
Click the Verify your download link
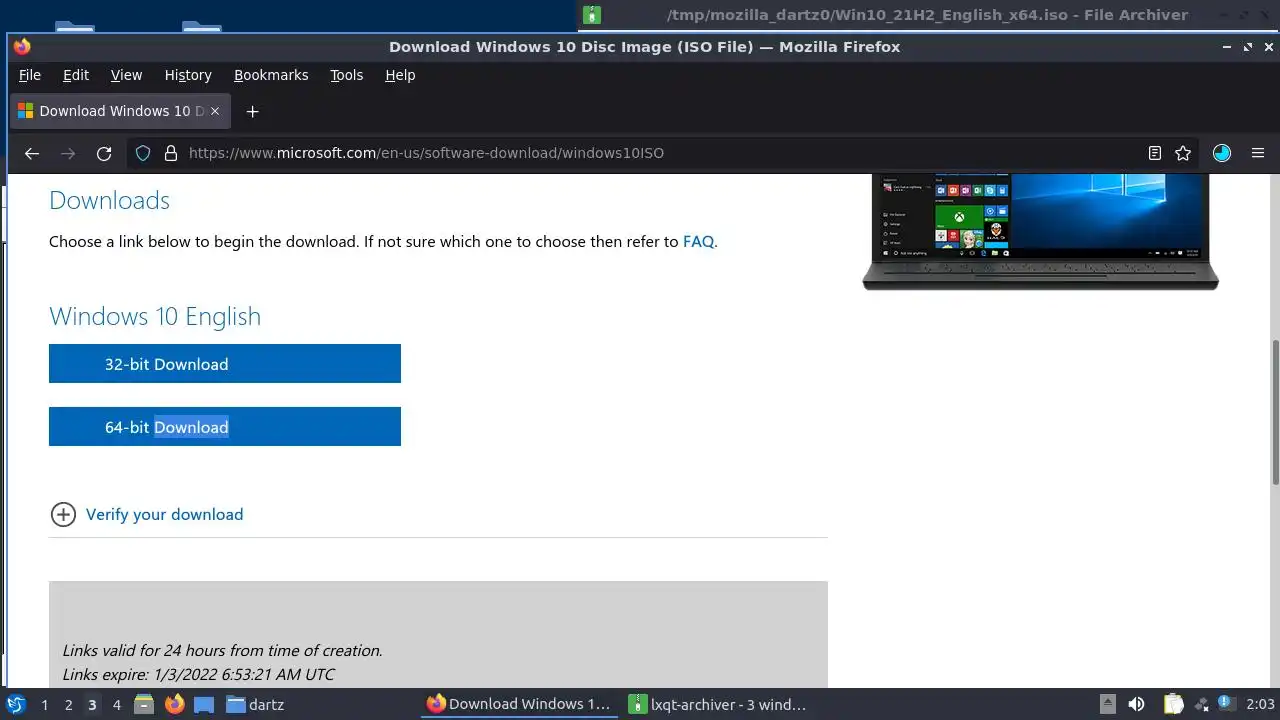164,514
